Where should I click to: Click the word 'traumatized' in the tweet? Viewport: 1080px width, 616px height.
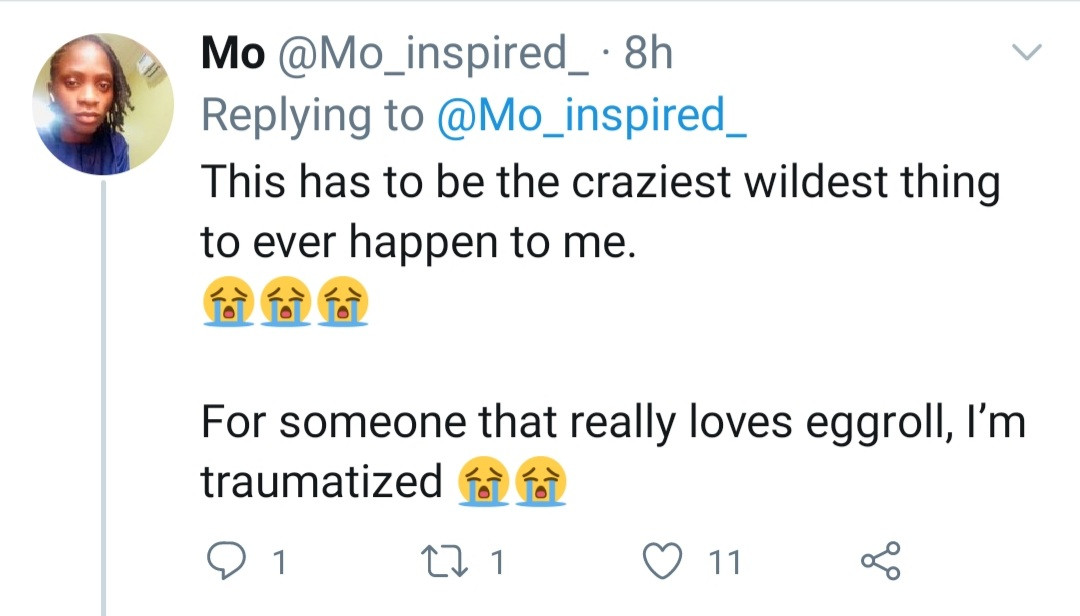click(321, 483)
